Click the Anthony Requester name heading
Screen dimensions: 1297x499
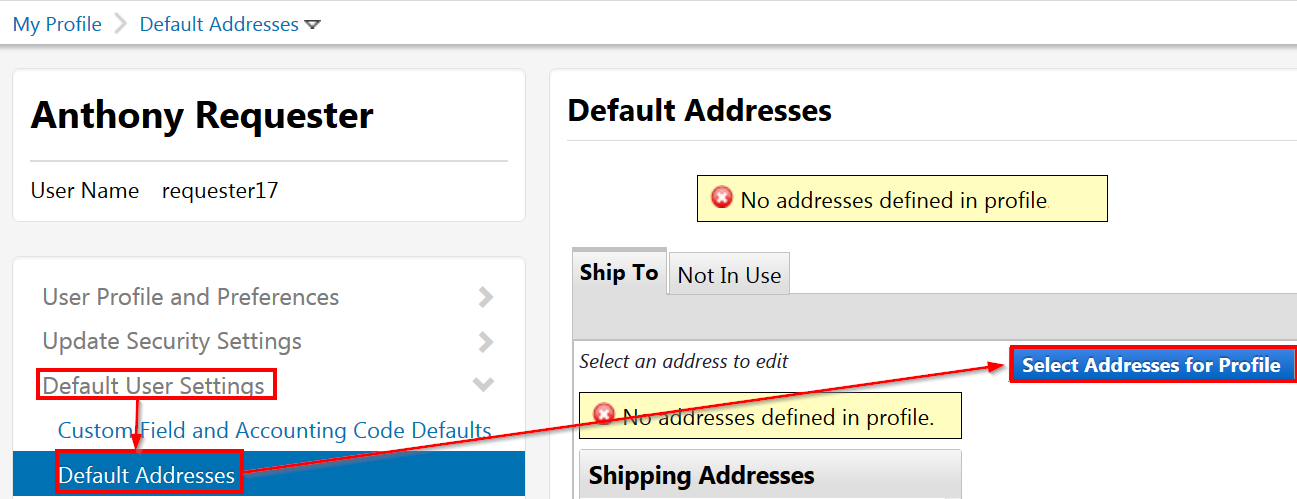click(202, 115)
